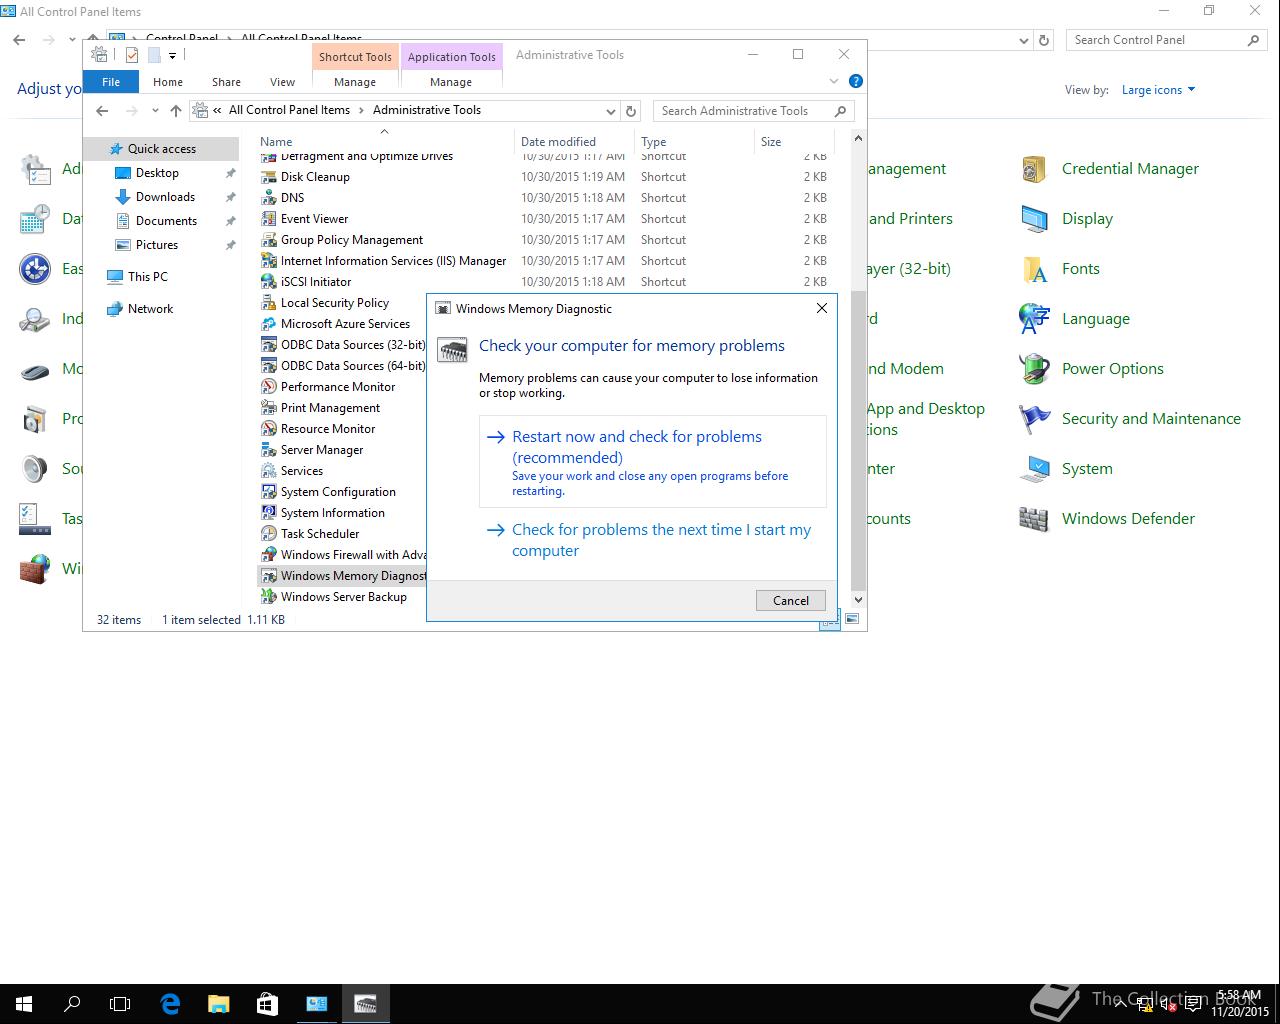Screen dimensions: 1280x1024
Task: Select the IIS Manager icon
Action: [x=268, y=261]
